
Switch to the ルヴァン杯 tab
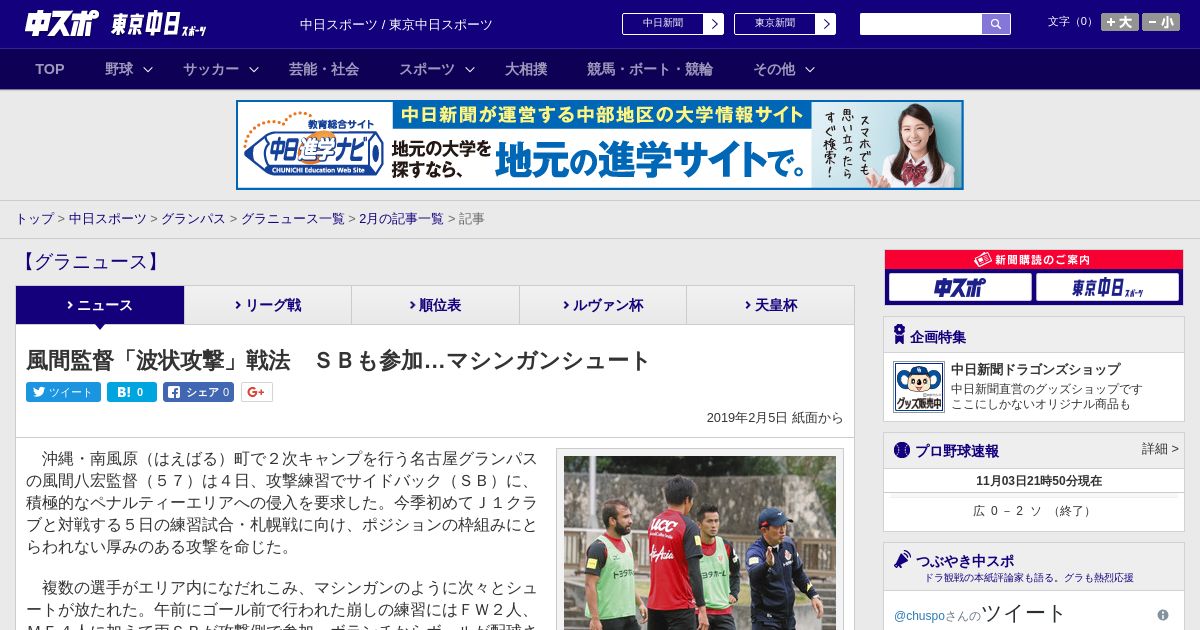603,305
